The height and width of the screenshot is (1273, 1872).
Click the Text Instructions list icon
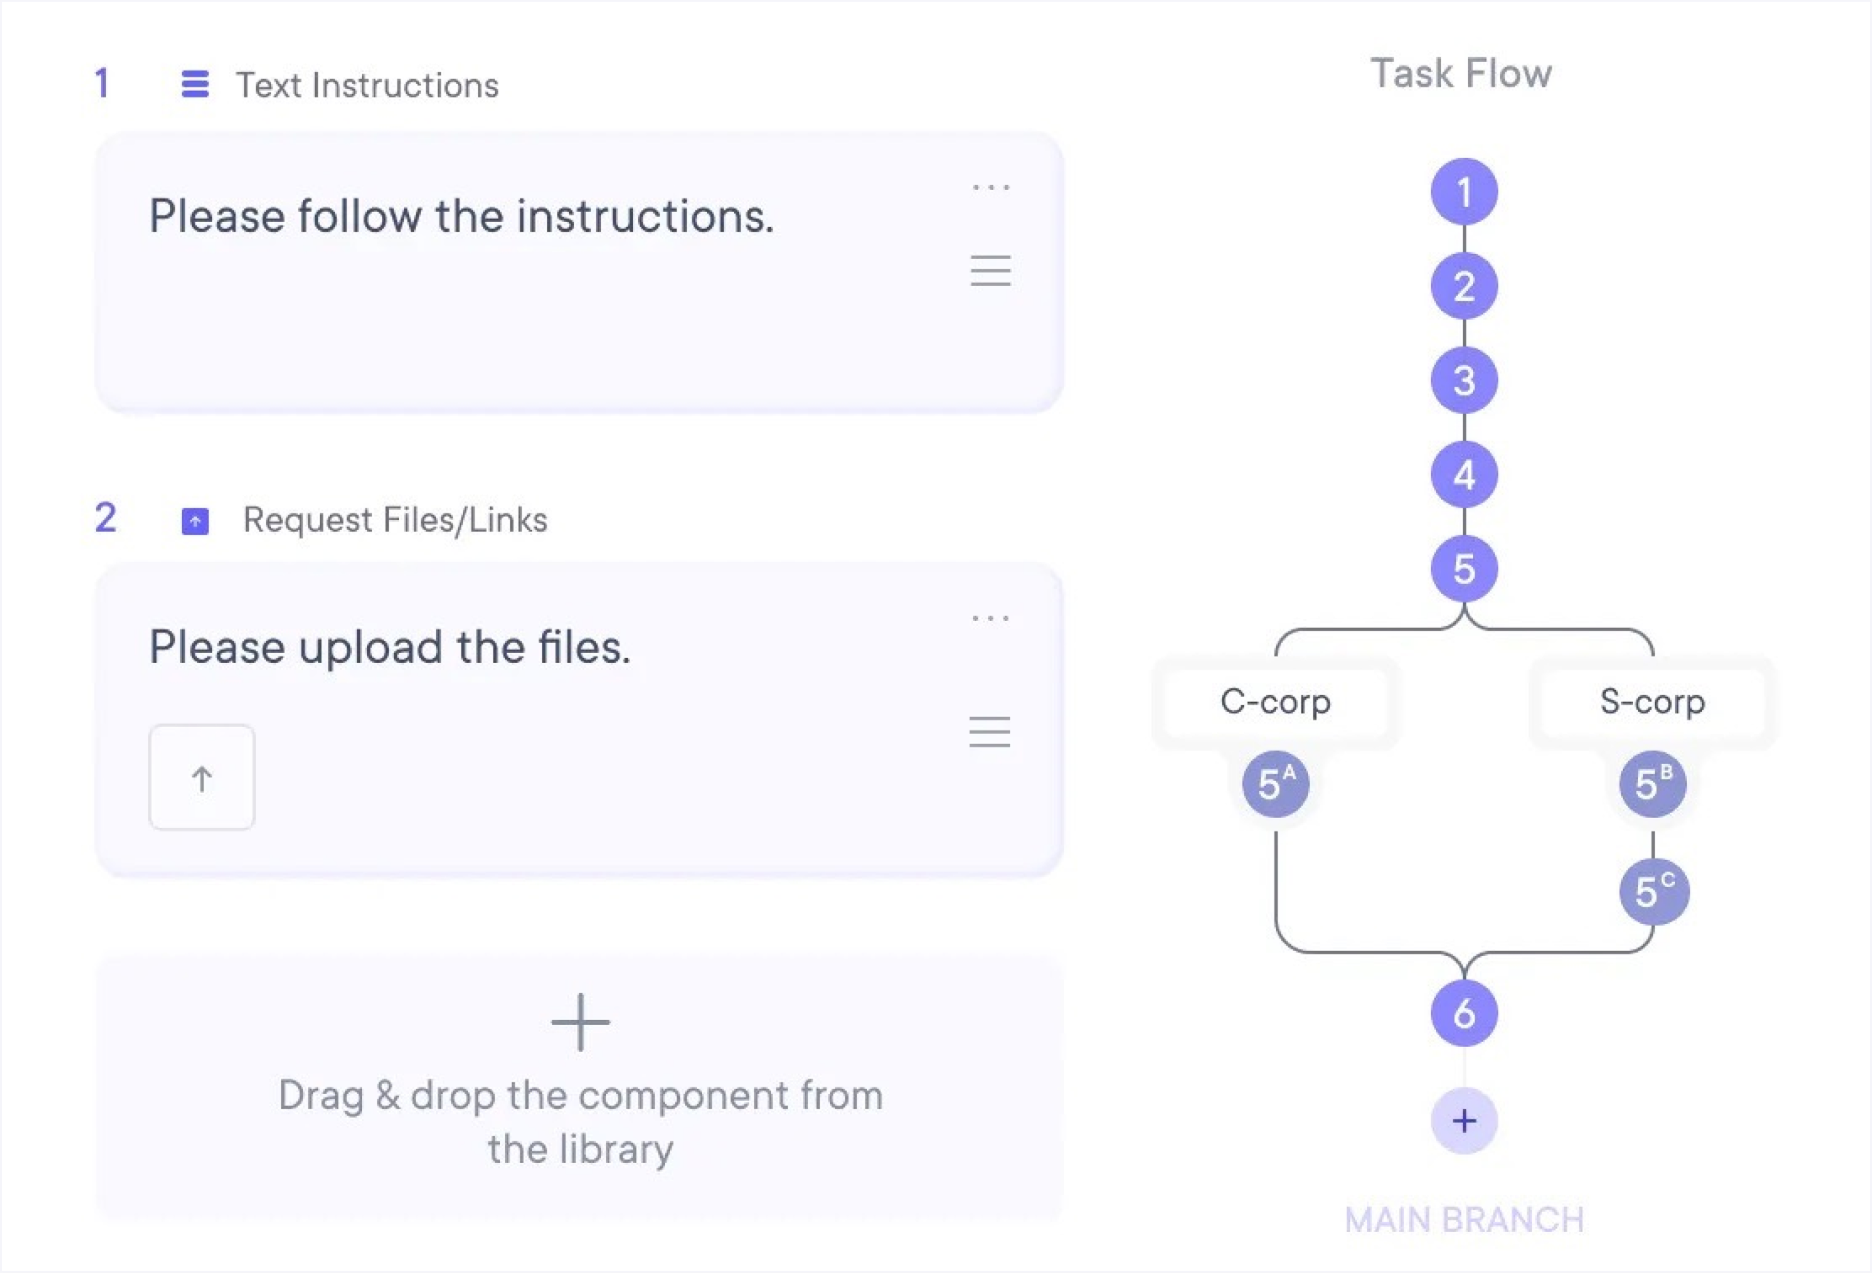(x=195, y=85)
